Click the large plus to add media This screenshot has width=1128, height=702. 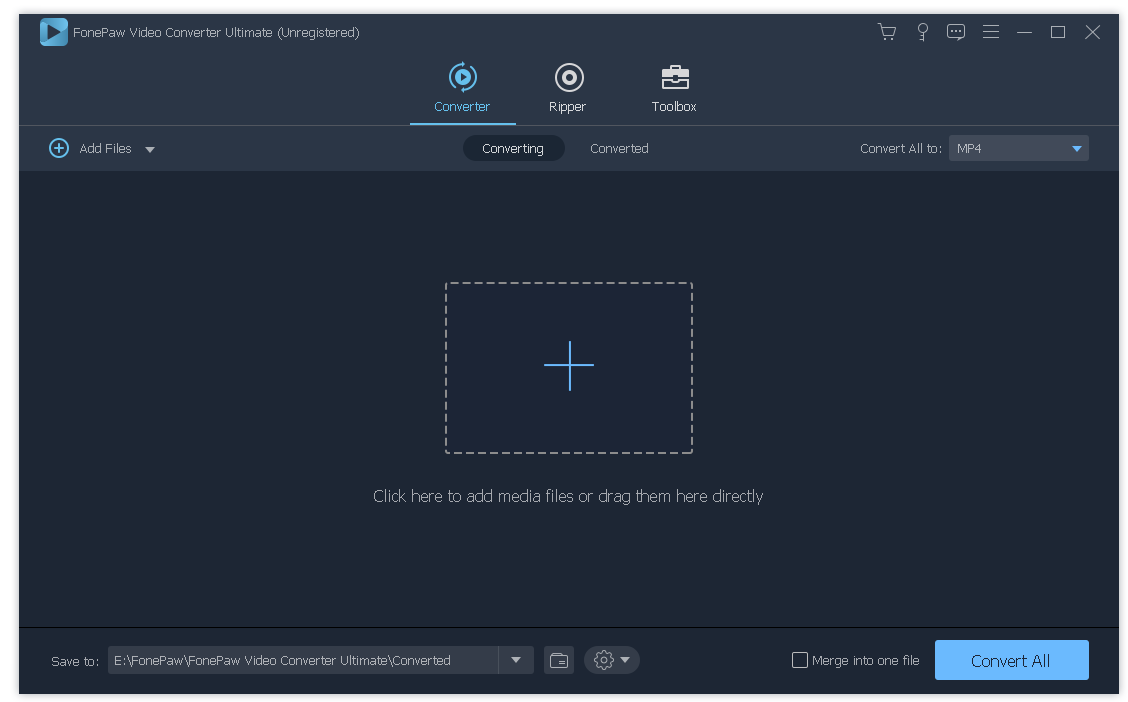pyautogui.click(x=569, y=366)
